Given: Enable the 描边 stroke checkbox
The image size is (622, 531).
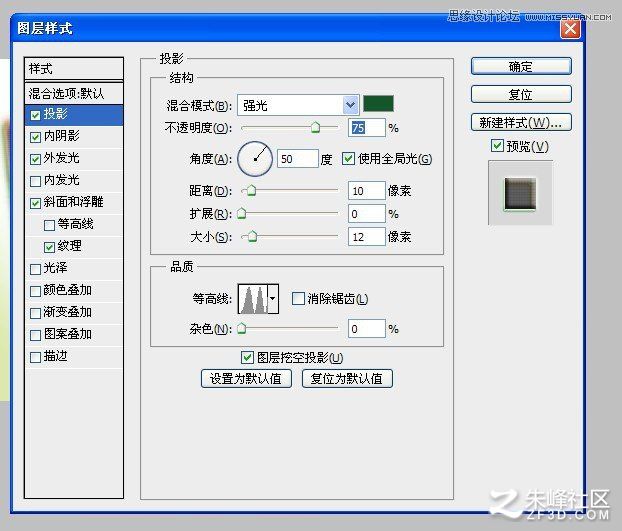Looking at the screenshot, I should tap(35, 357).
